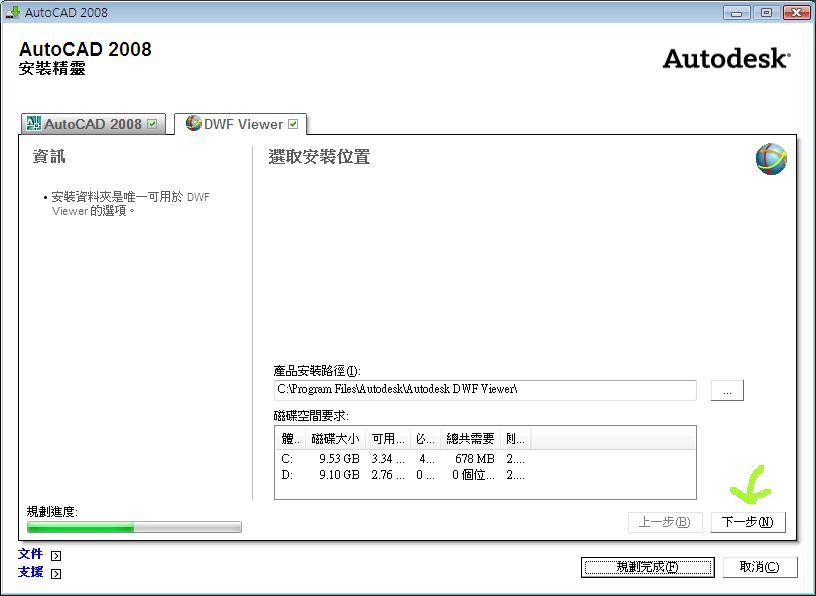Toggle the DWF Viewer tab checkbox
The width and height of the screenshot is (816, 596).
(293, 124)
